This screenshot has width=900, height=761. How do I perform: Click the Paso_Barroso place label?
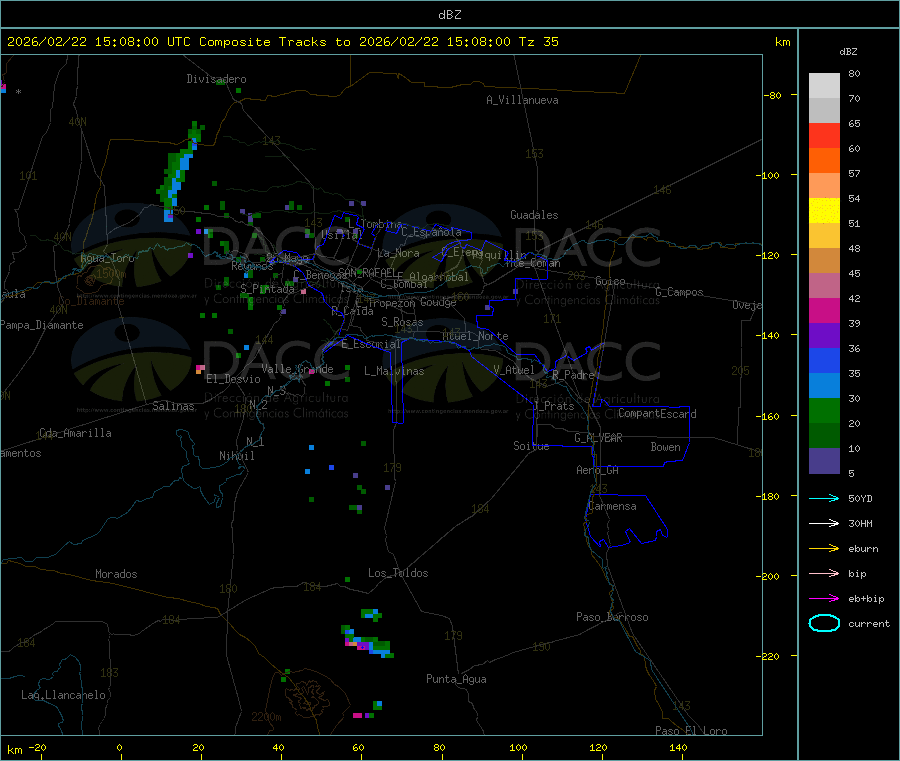coord(612,617)
